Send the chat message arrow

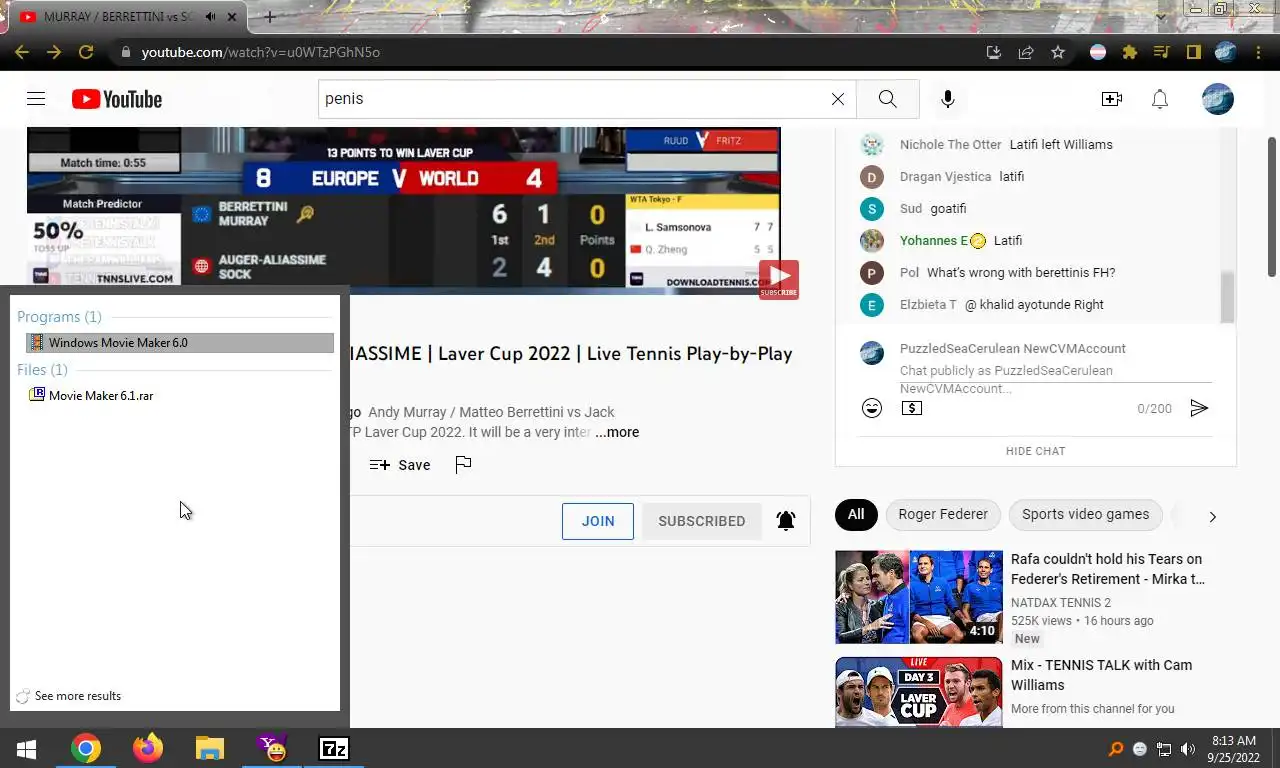tap(1199, 408)
